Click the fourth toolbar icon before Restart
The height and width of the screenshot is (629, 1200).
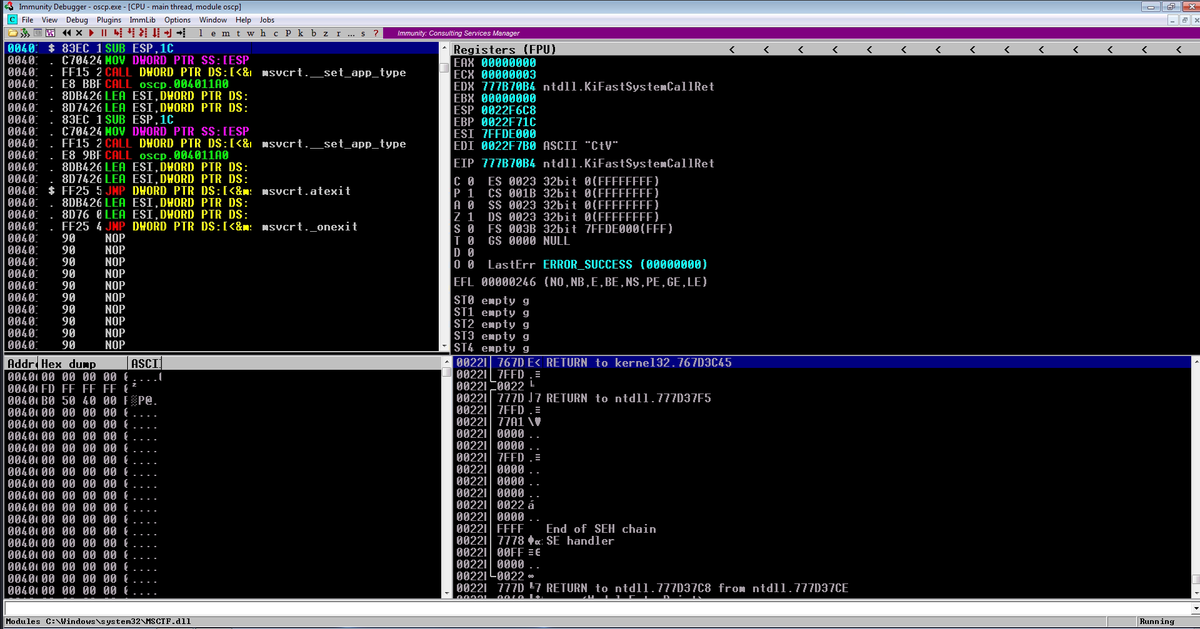tap(50, 33)
